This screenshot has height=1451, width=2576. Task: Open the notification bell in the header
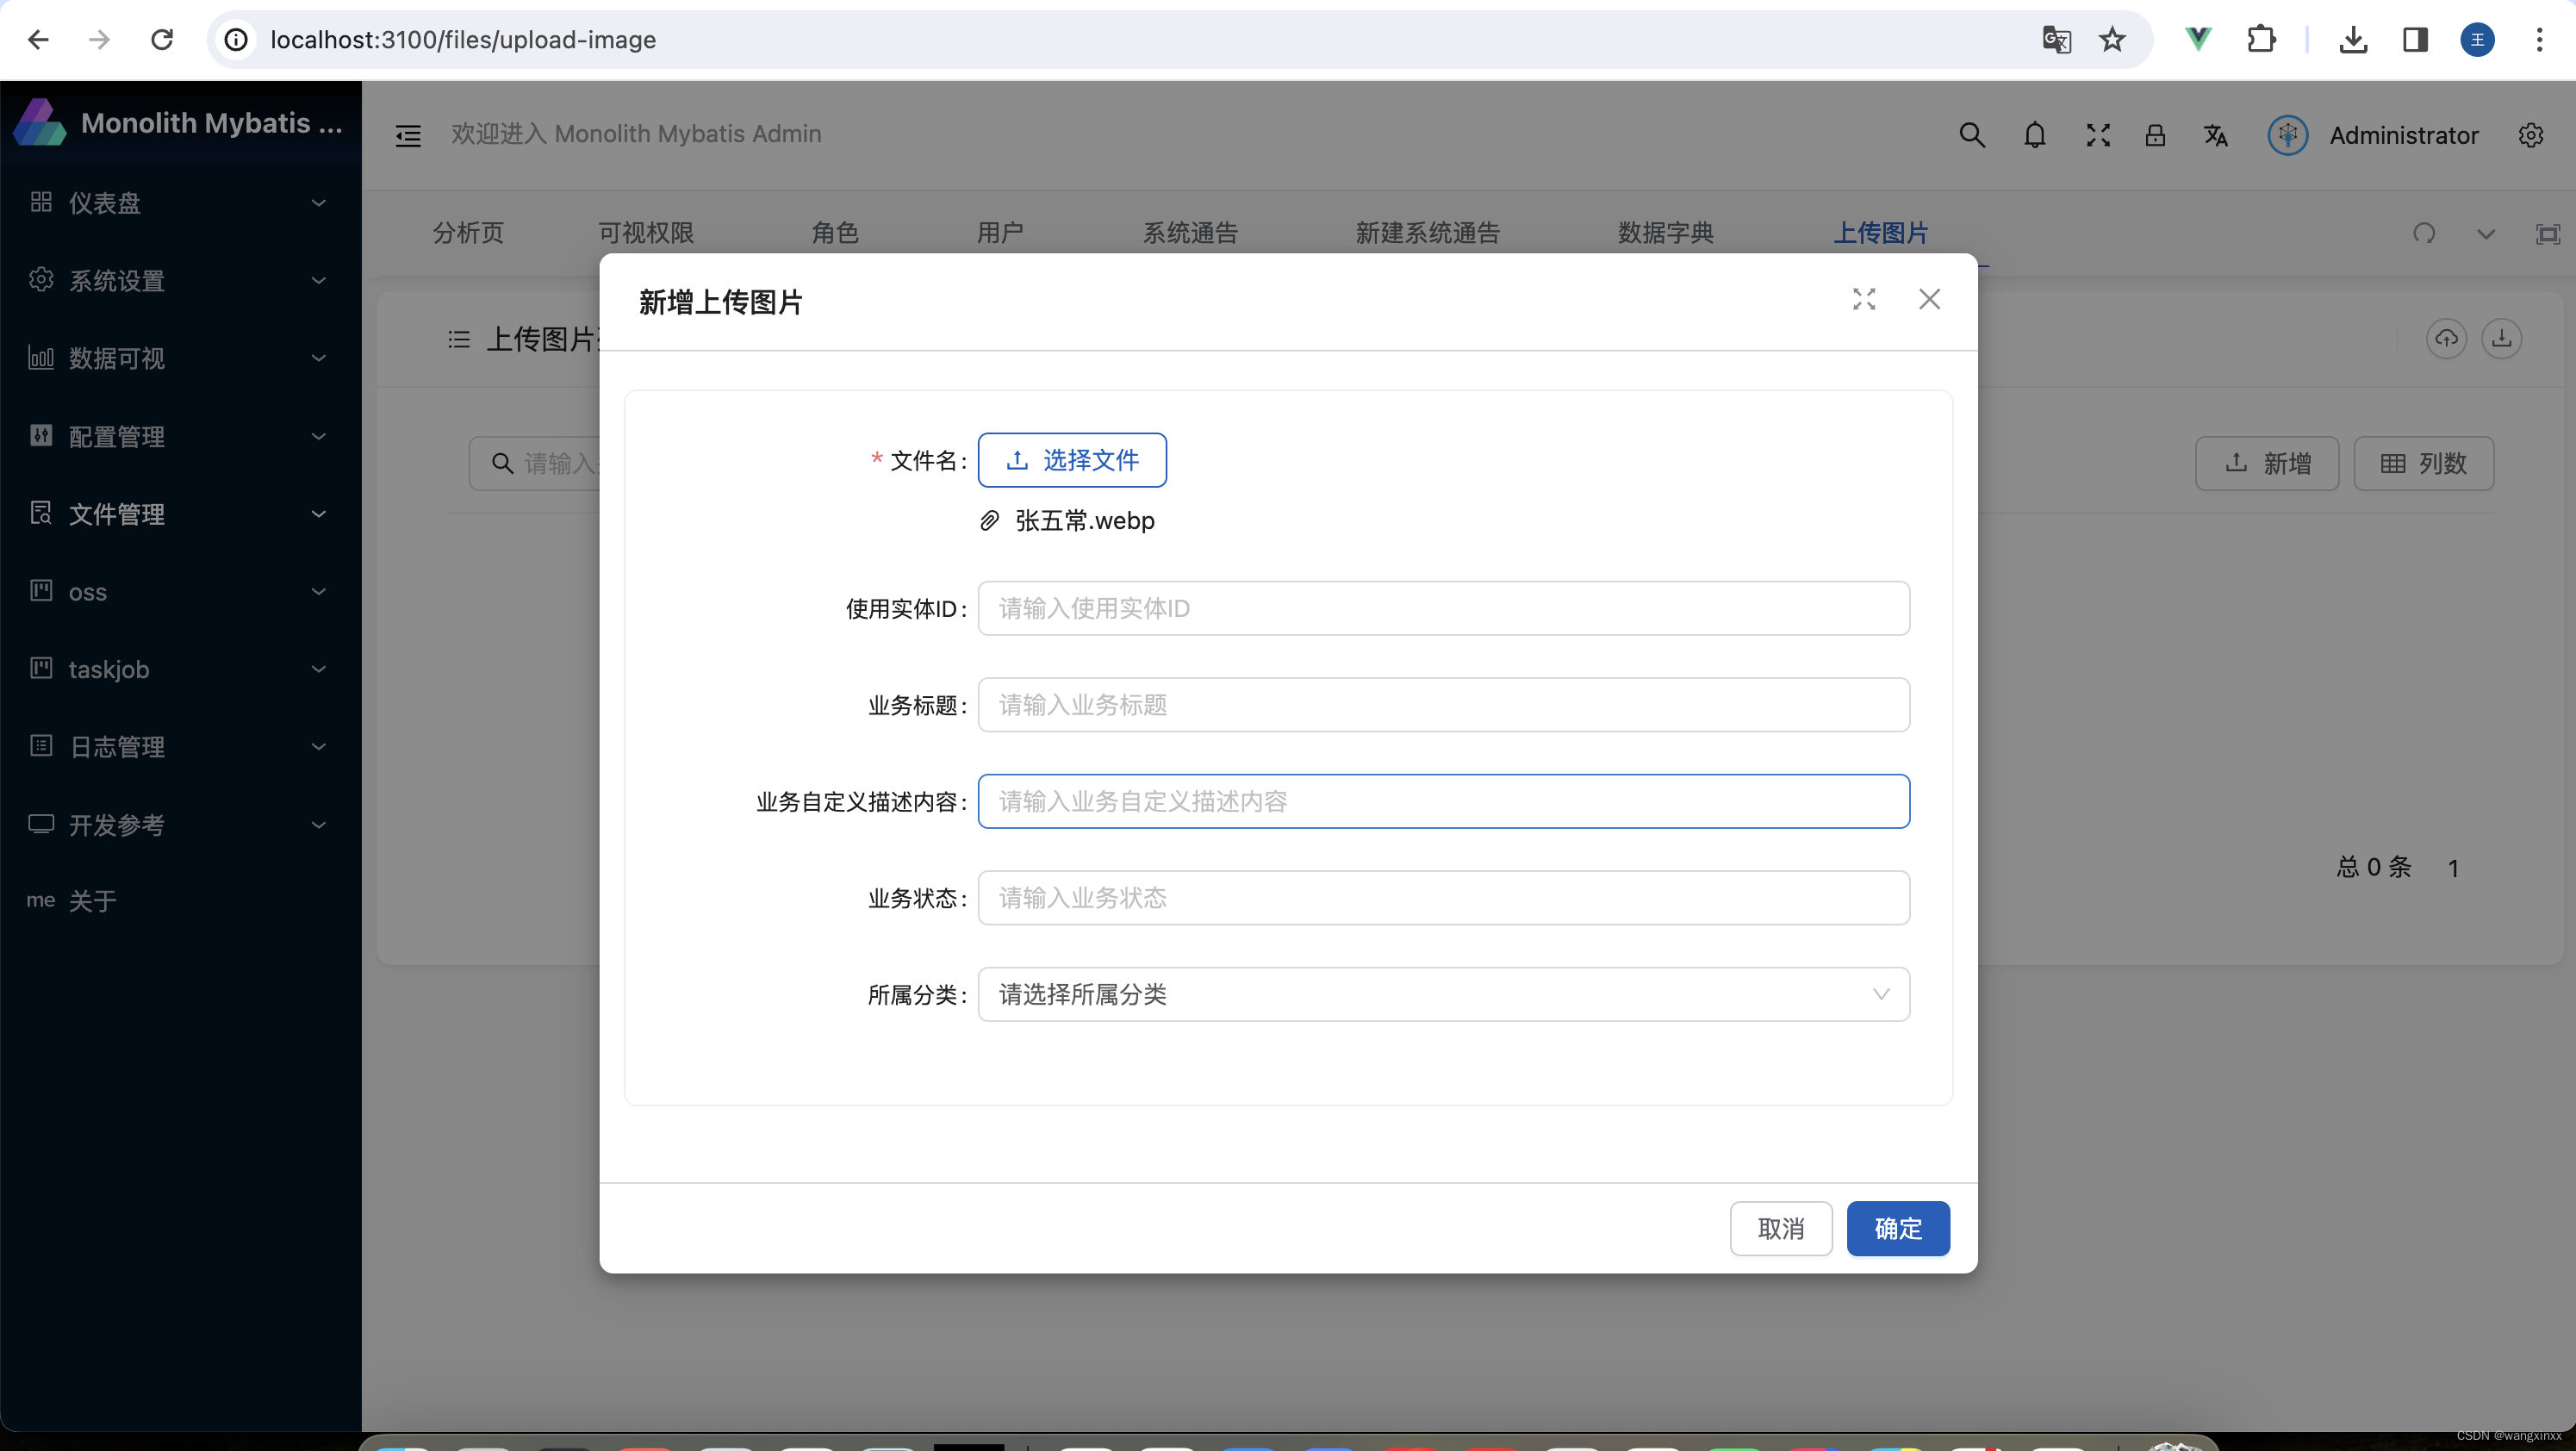tap(2035, 134)
